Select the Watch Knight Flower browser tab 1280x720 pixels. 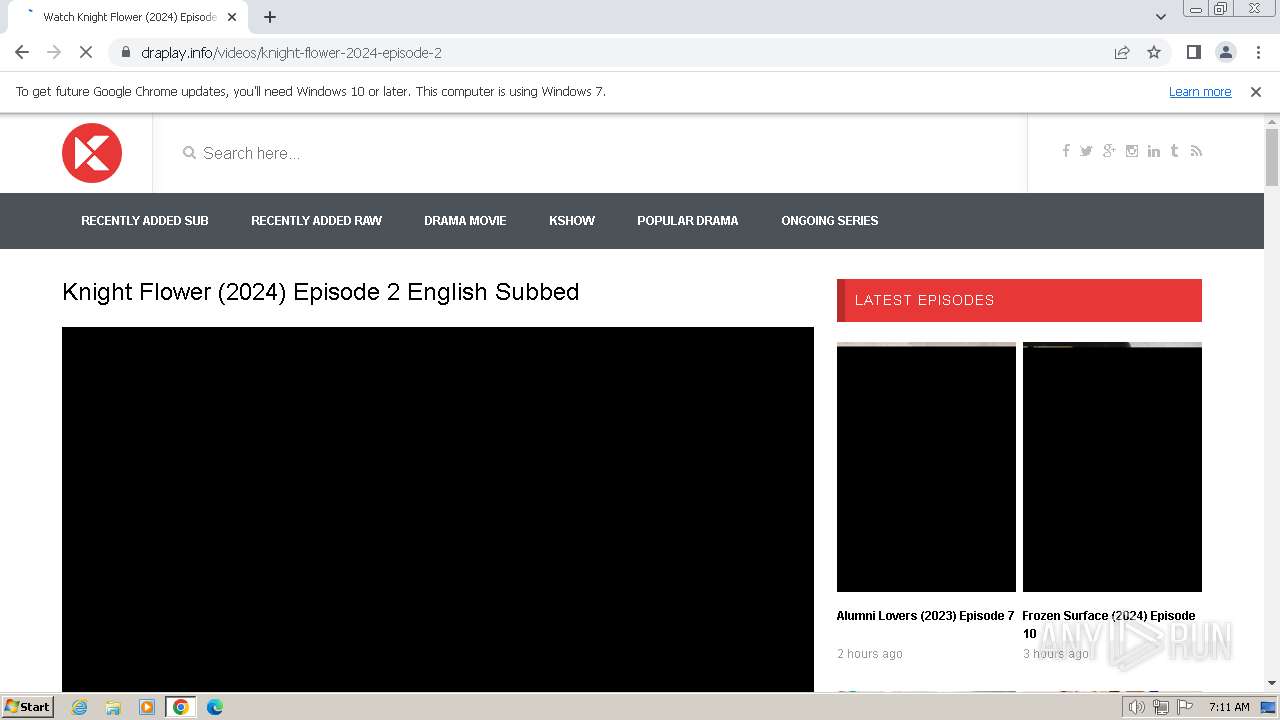point(126,17)
